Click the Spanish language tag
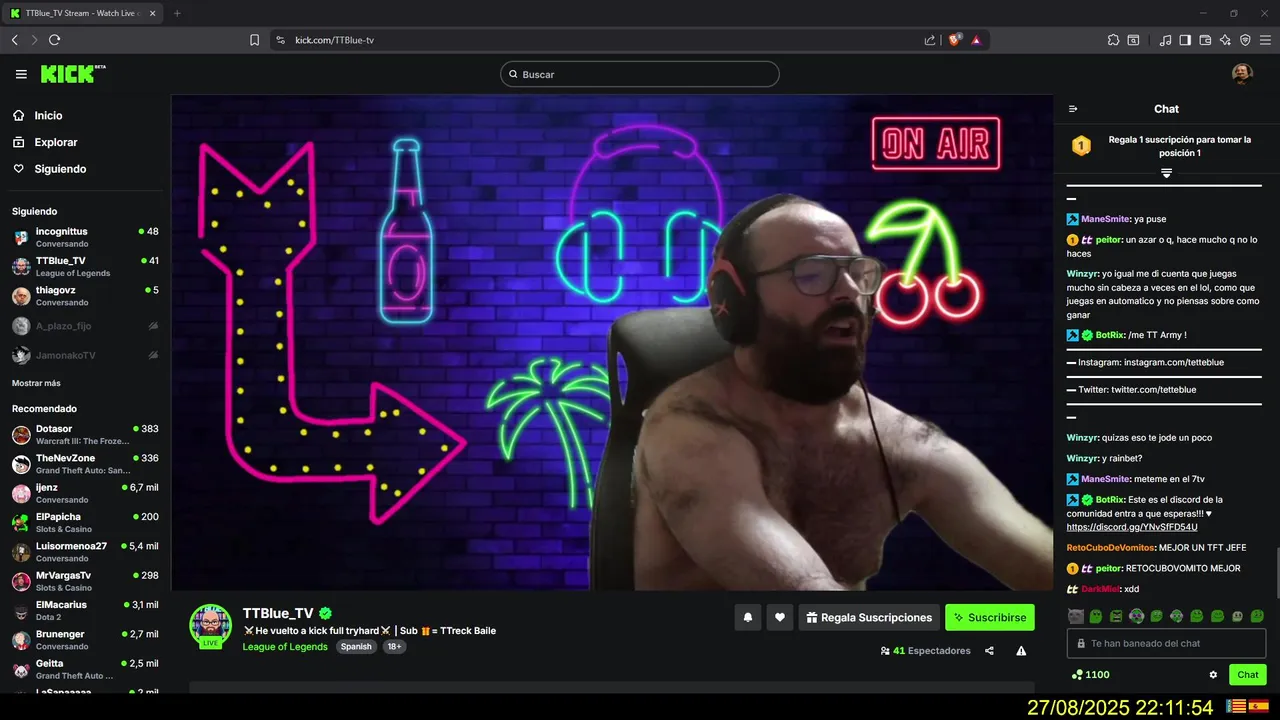Viewport: 1280px width, 720px height. coord(356,647)
